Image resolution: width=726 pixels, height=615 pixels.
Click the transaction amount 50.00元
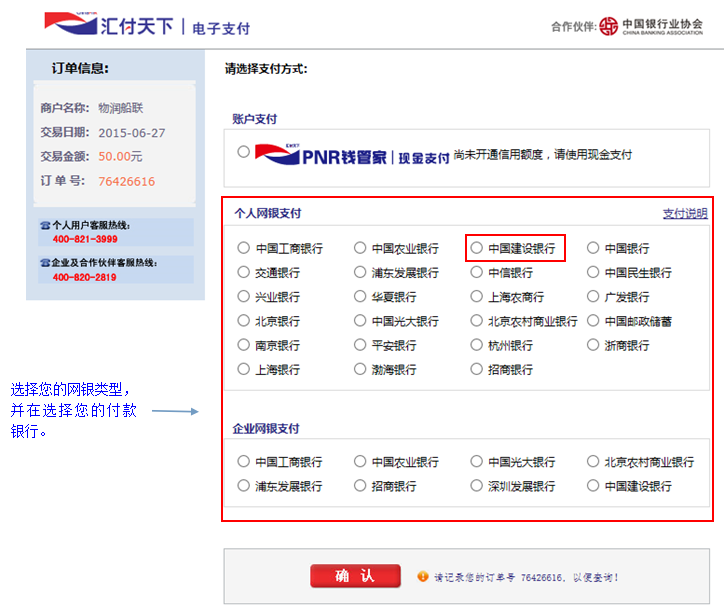click(x=120, y=157)
